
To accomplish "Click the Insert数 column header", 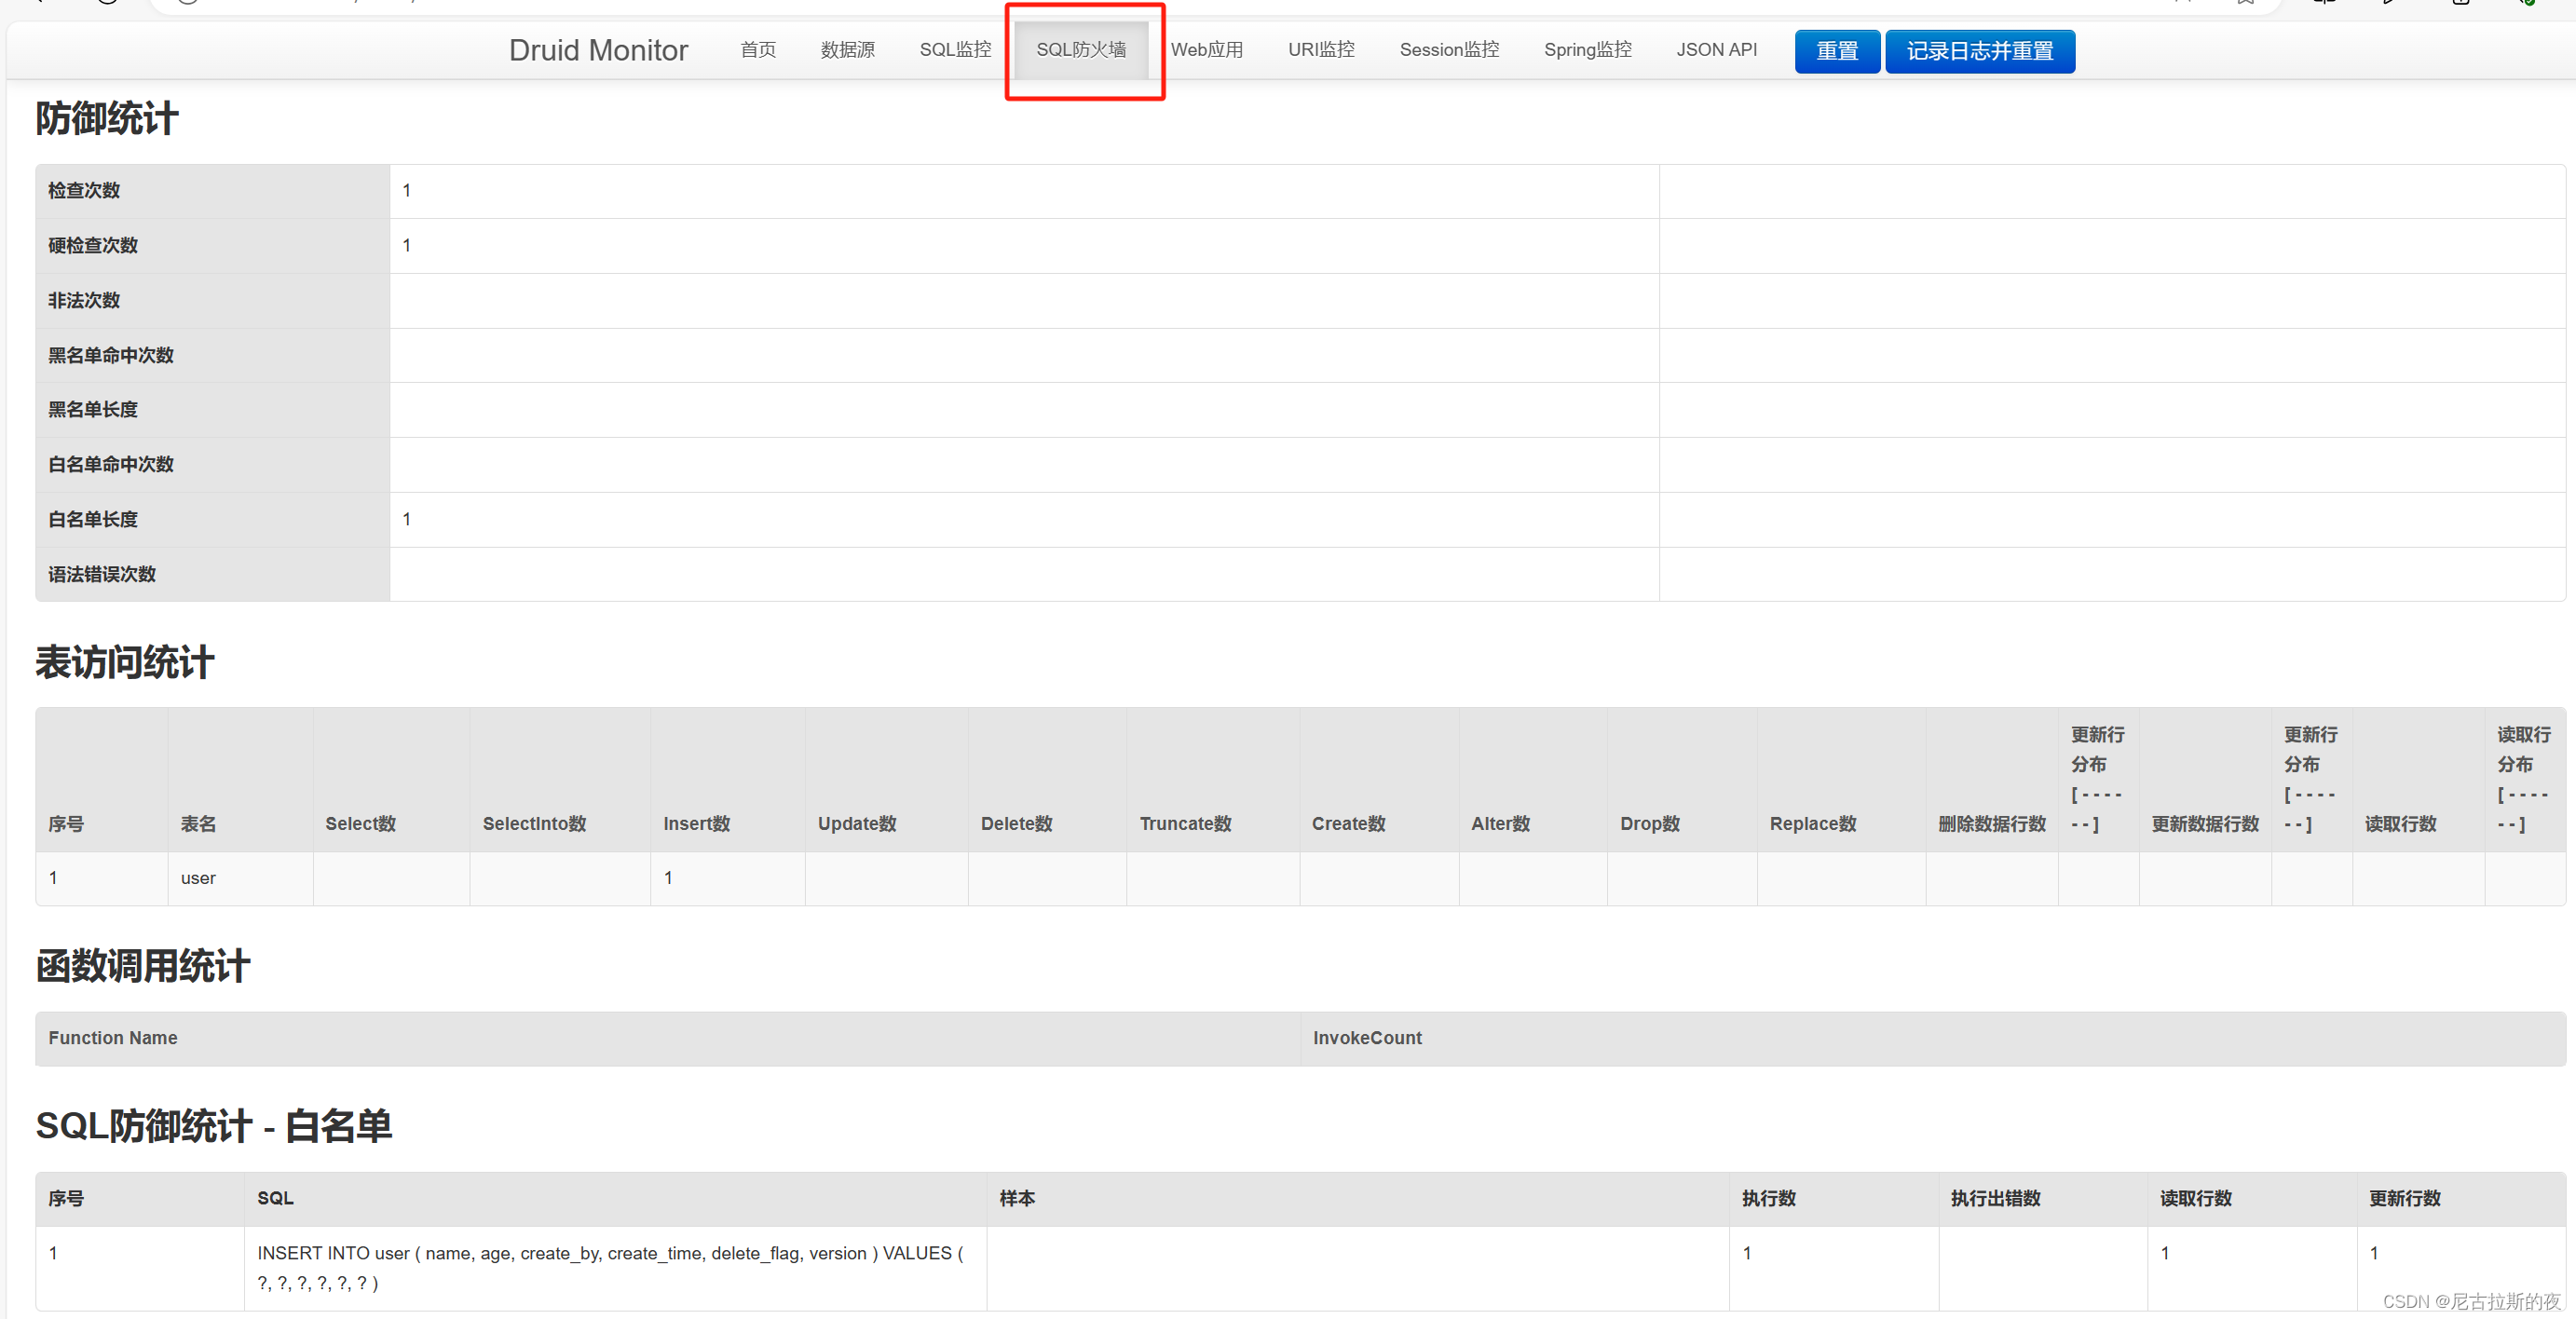I will [696, 823].
